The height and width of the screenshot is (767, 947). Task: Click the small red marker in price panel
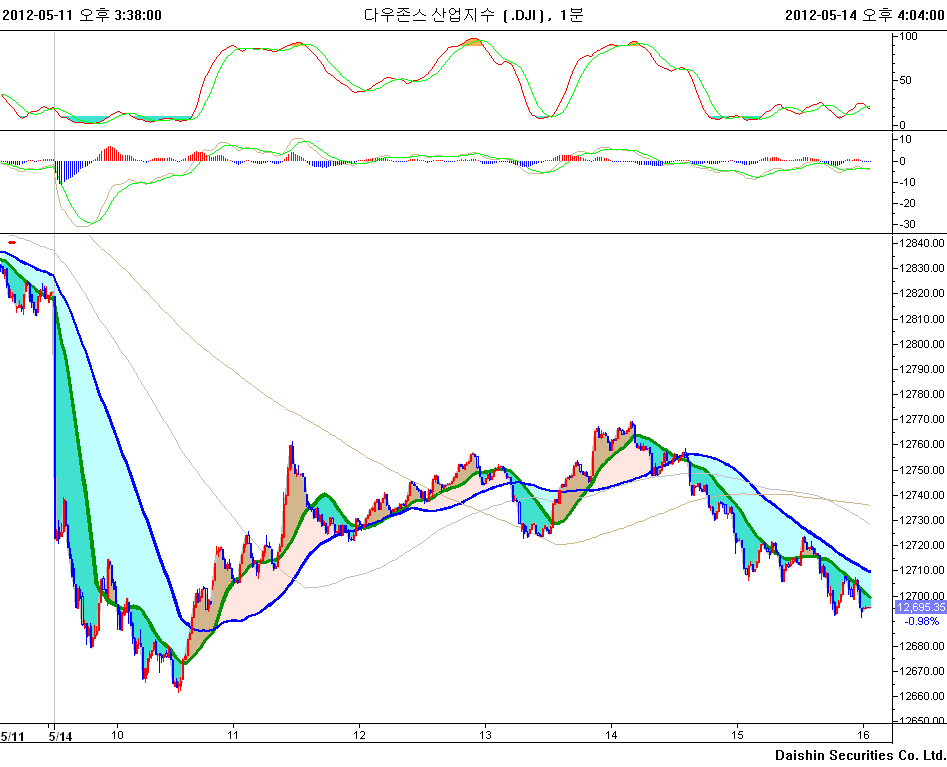[12, 241]
